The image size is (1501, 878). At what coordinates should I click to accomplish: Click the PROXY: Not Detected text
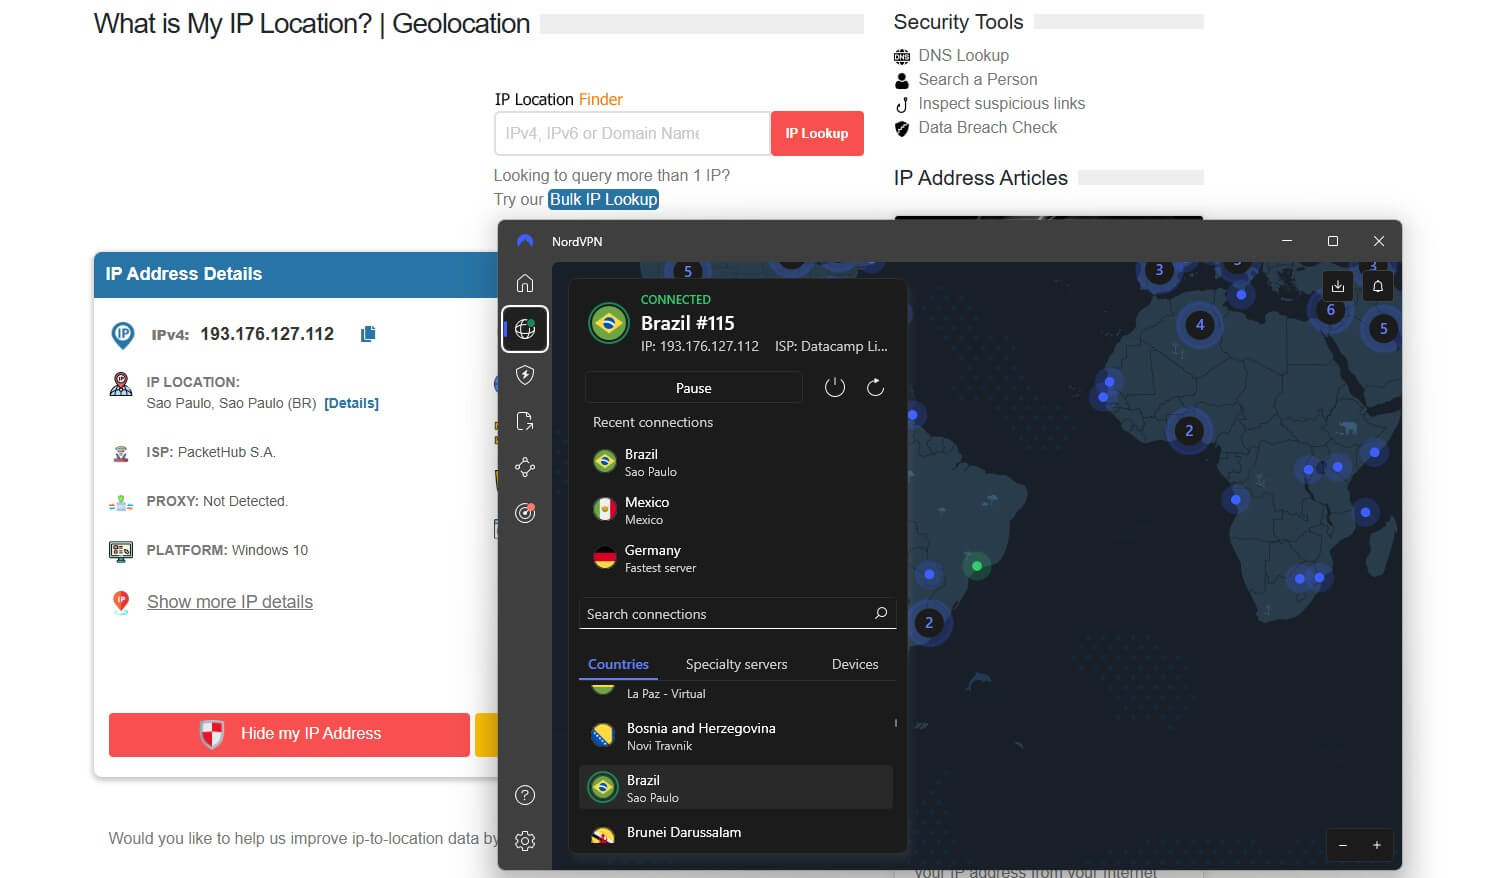217,501
